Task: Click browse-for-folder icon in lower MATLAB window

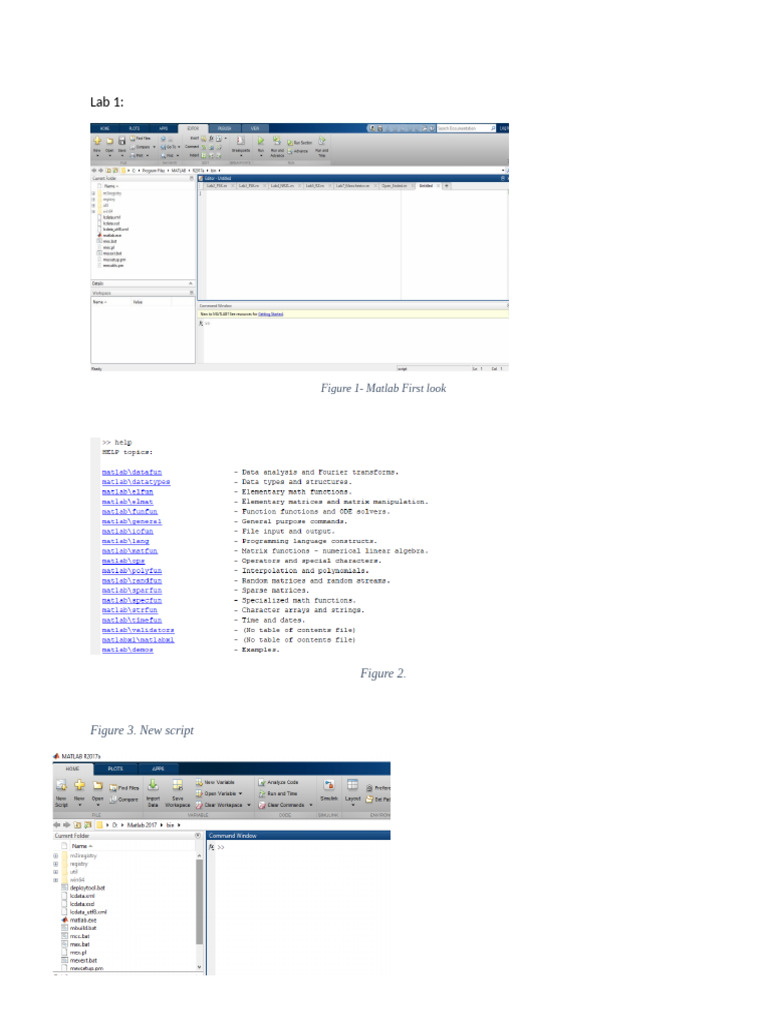Action: click(88, 825)
